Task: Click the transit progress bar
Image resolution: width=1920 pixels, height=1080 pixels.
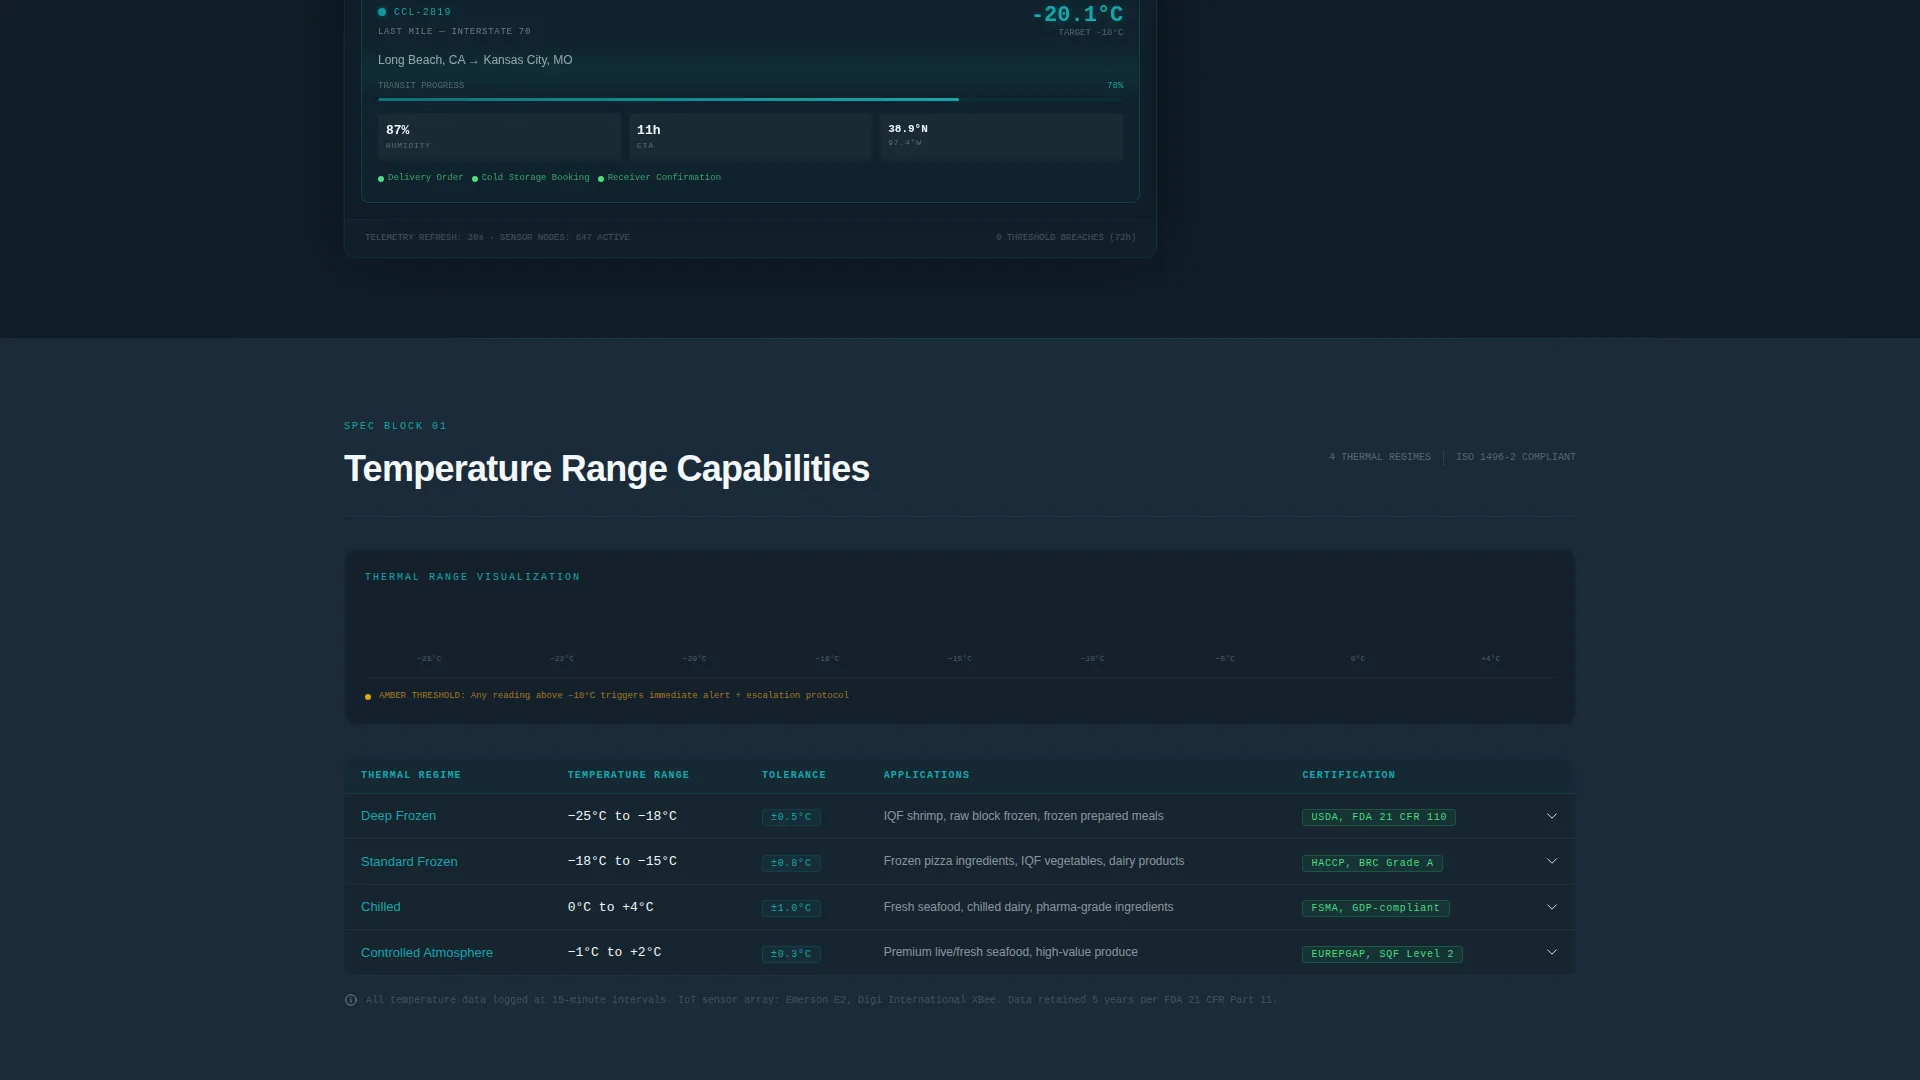Action: click(750, 100)
